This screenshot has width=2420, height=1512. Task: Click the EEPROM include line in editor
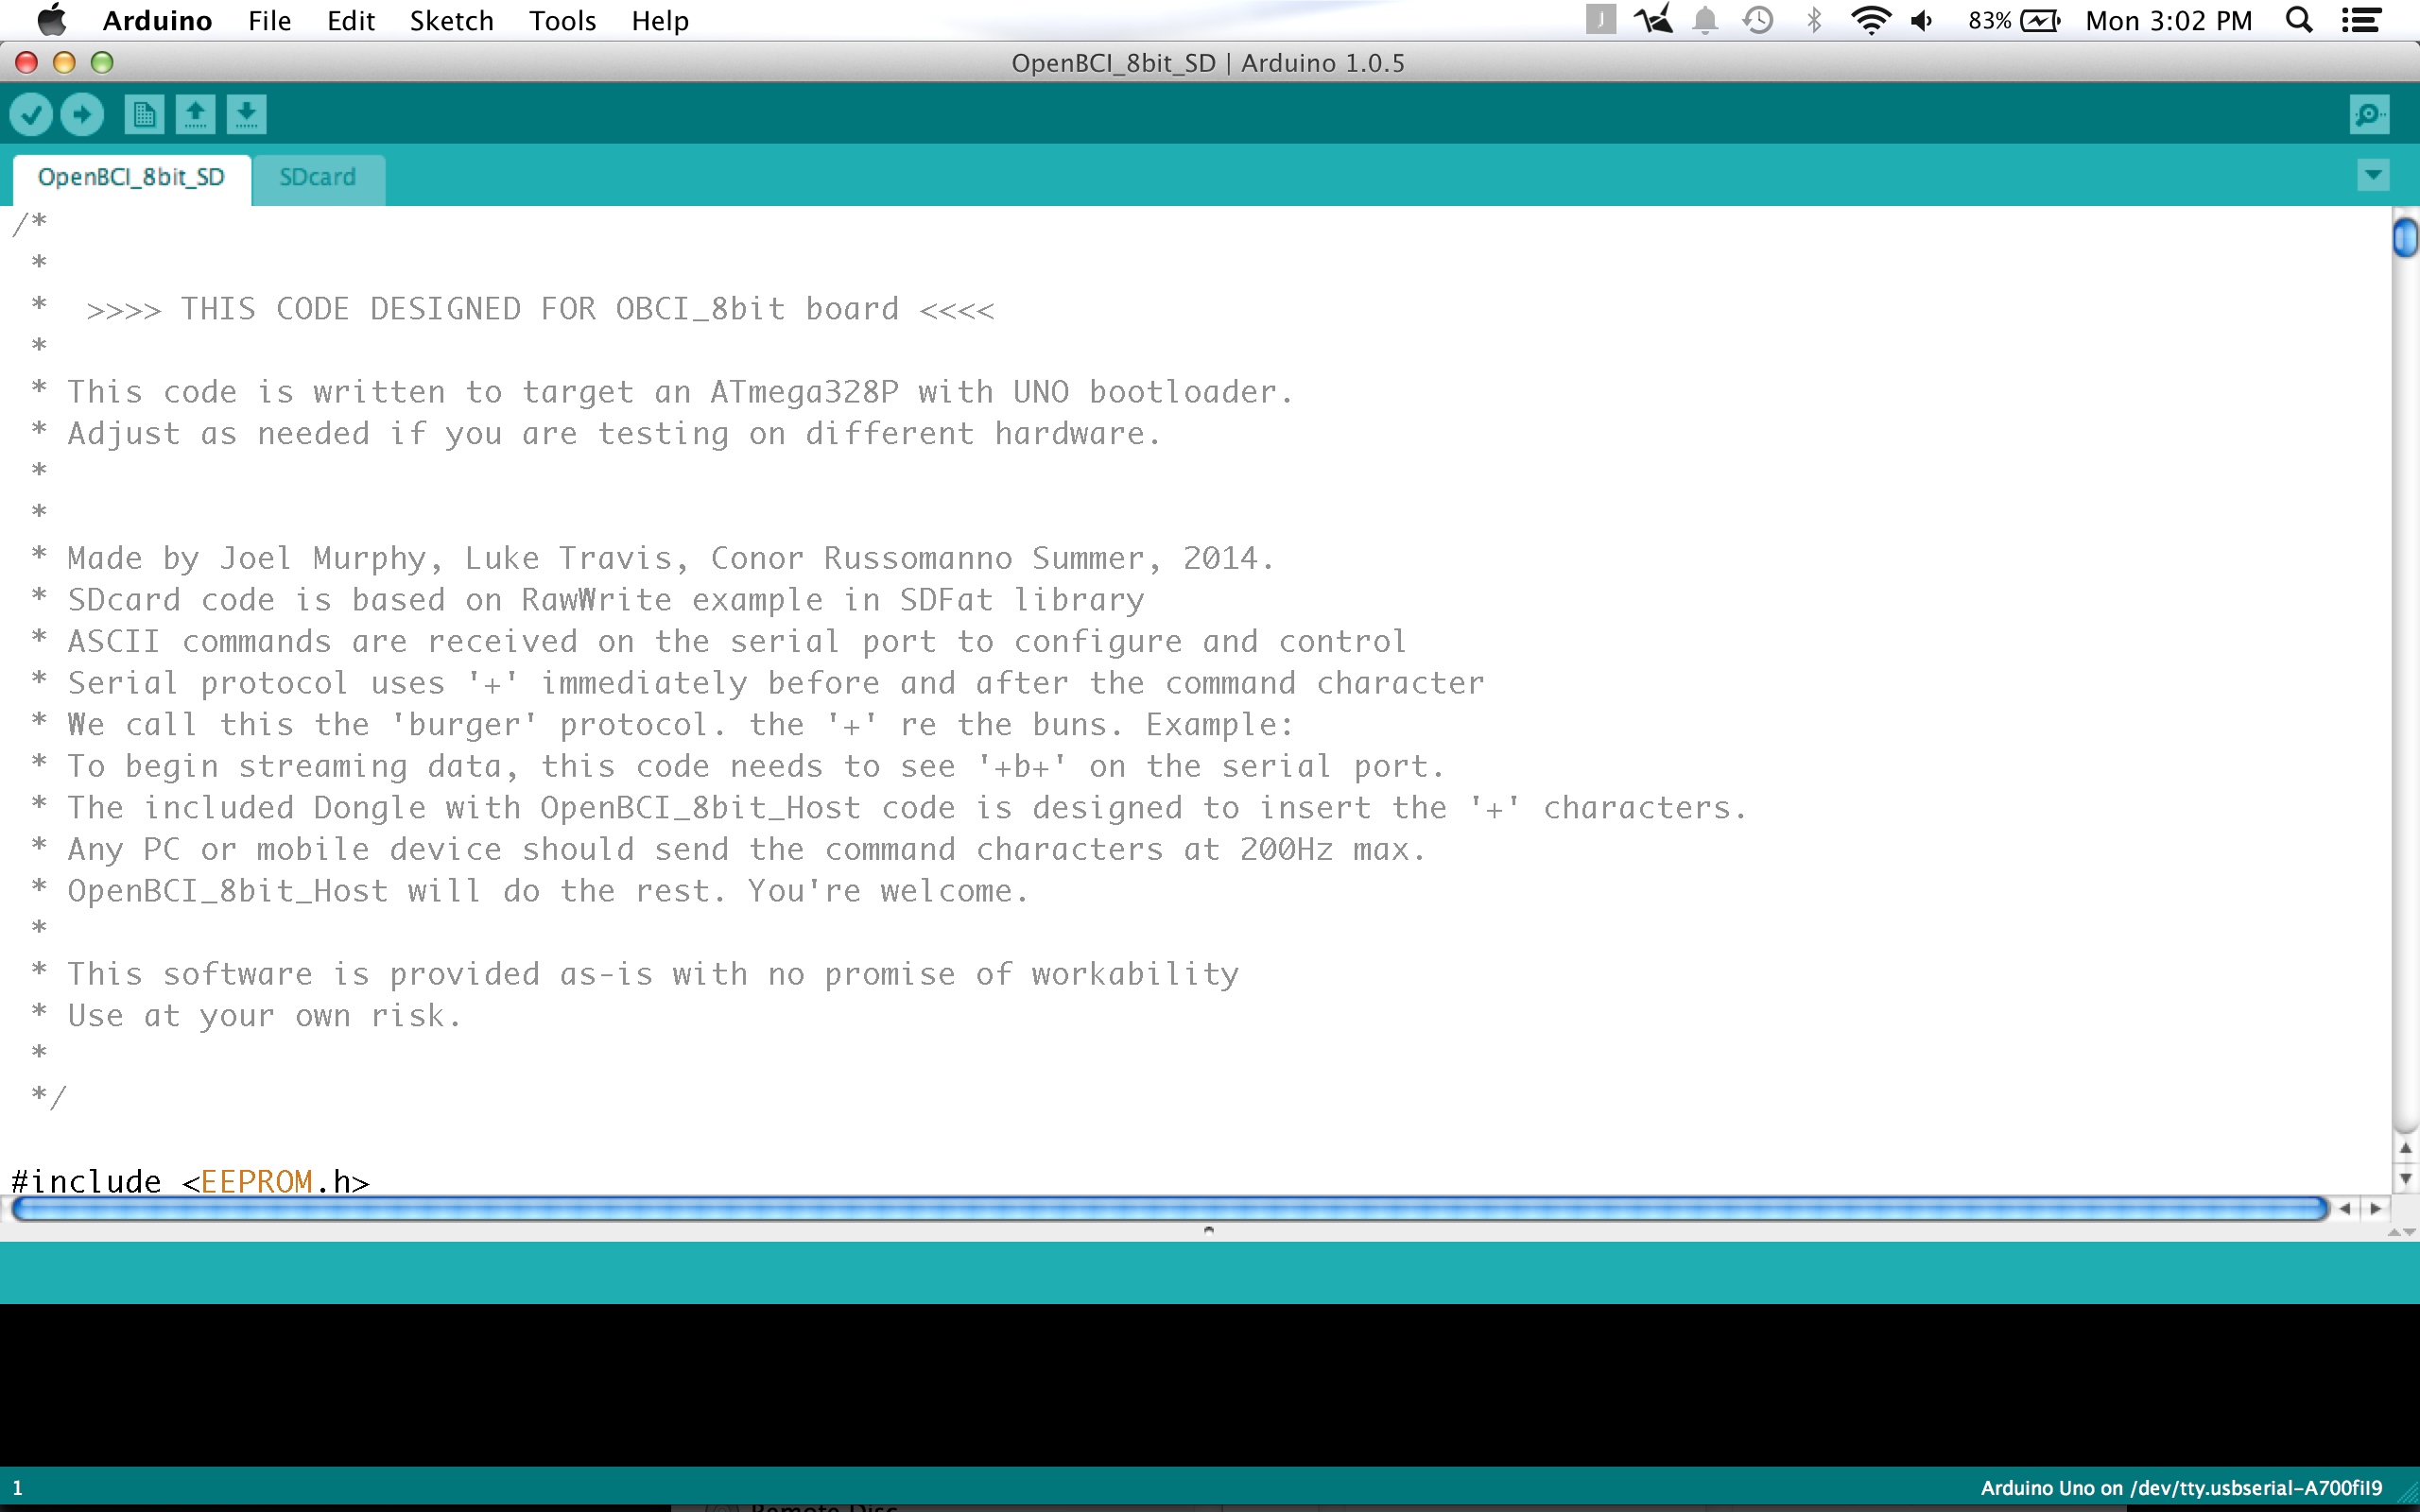(190, 1181)
